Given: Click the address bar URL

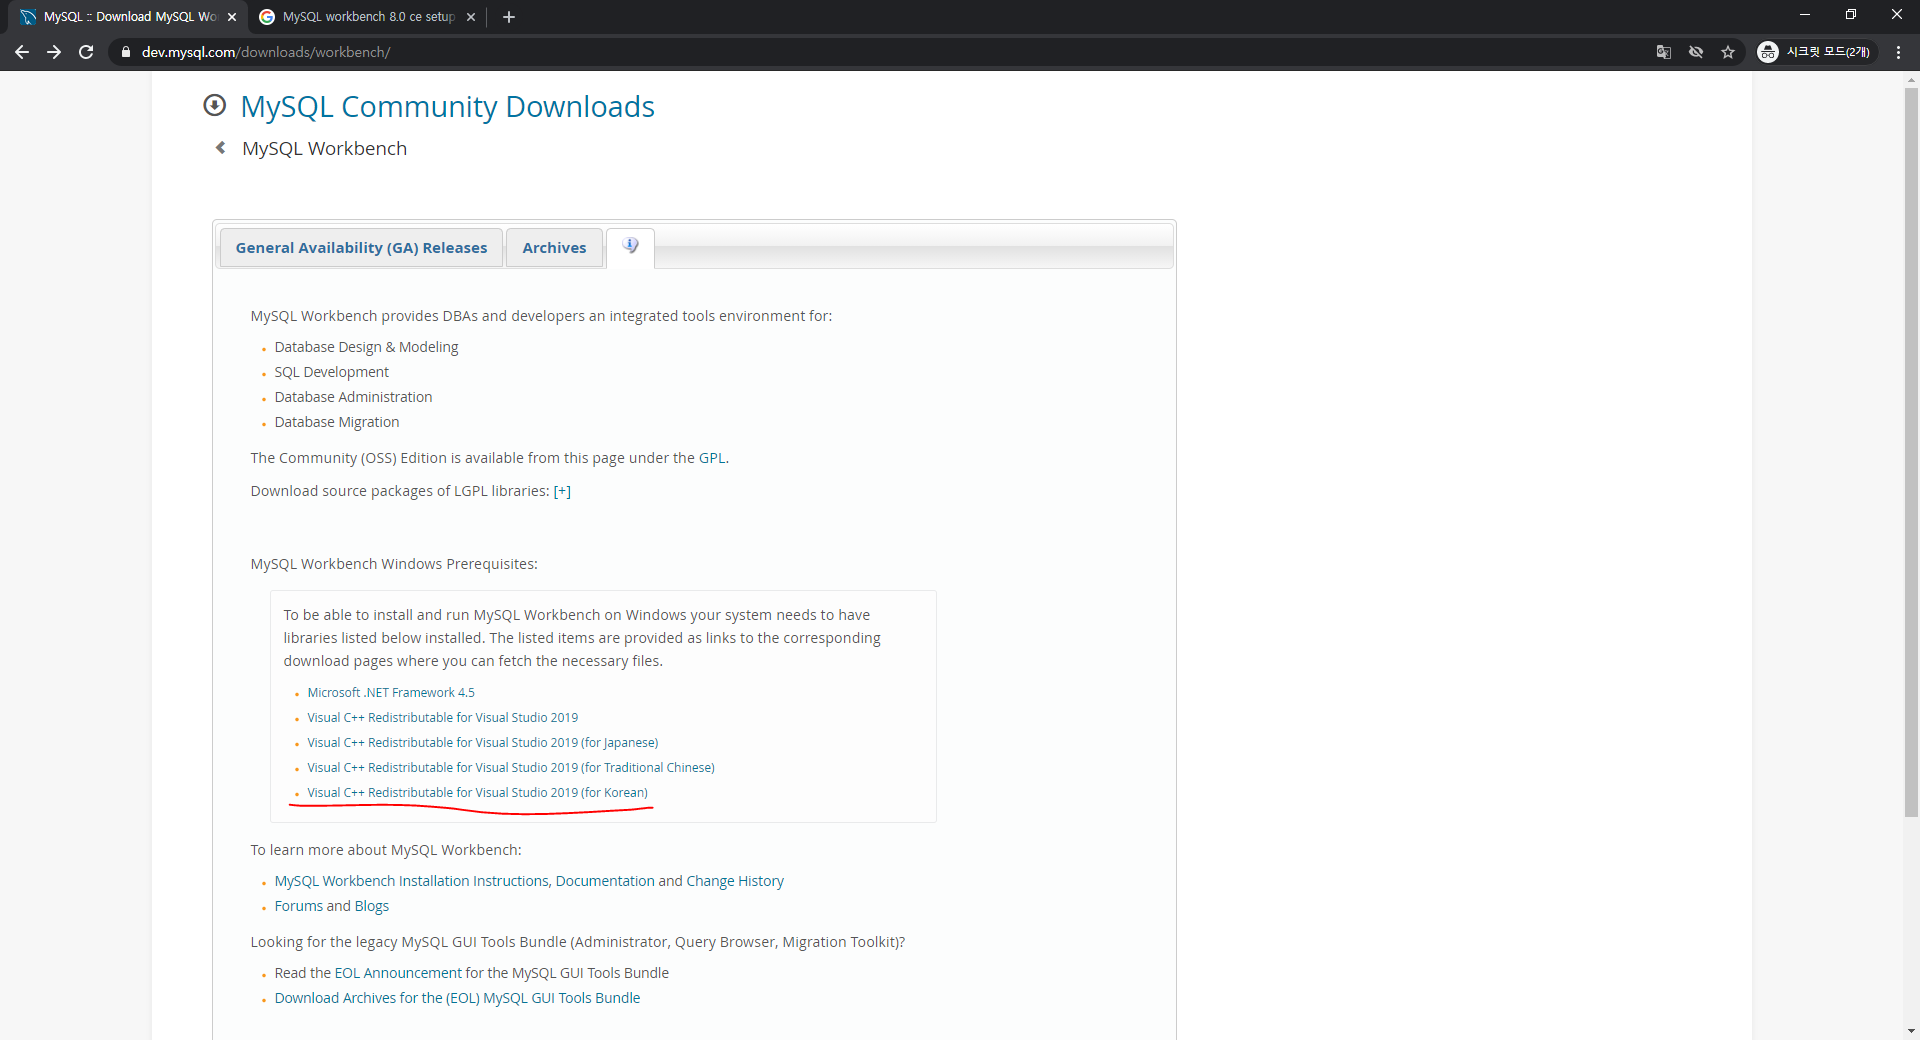Looking at the screenshot, I should pyautogui.click(x=266, y=52).
